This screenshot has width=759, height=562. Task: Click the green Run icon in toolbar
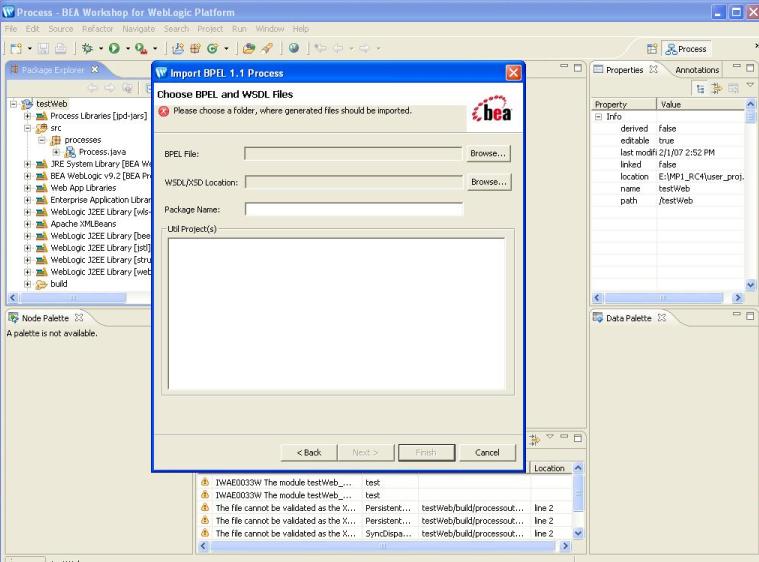coord(114,48)
